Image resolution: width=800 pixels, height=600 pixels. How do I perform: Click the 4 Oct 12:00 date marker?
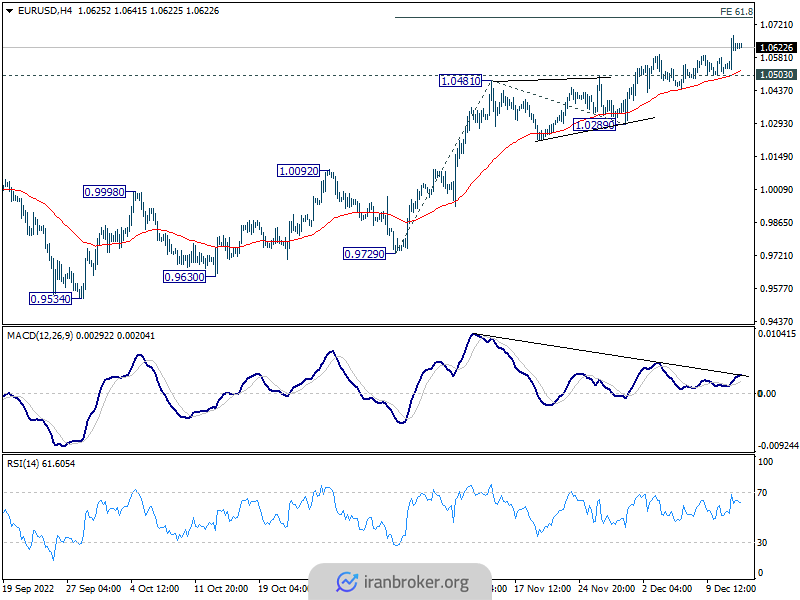point(156,589)
